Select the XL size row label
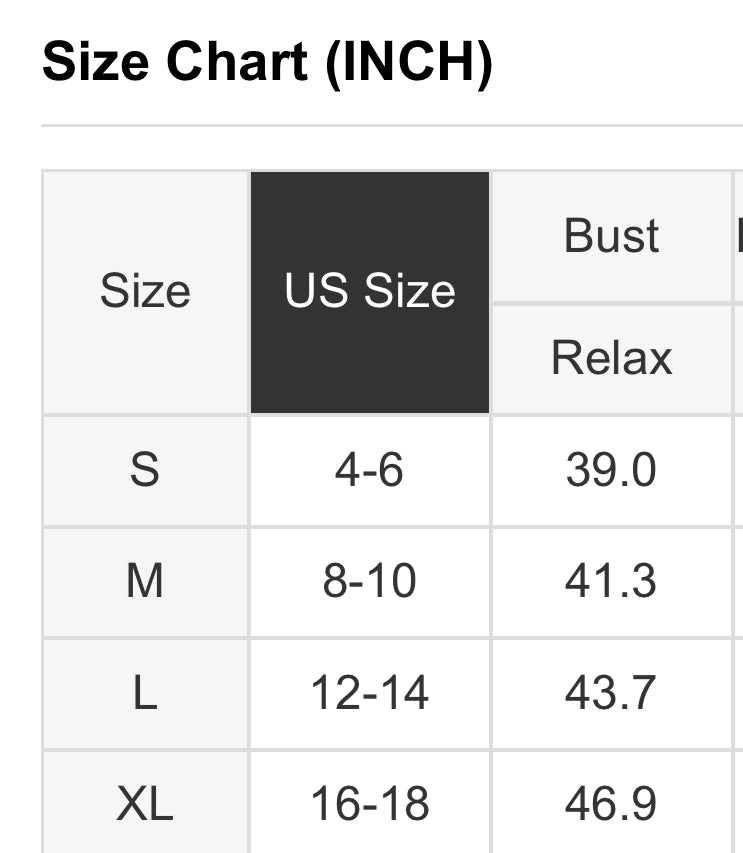 point(145,803)
